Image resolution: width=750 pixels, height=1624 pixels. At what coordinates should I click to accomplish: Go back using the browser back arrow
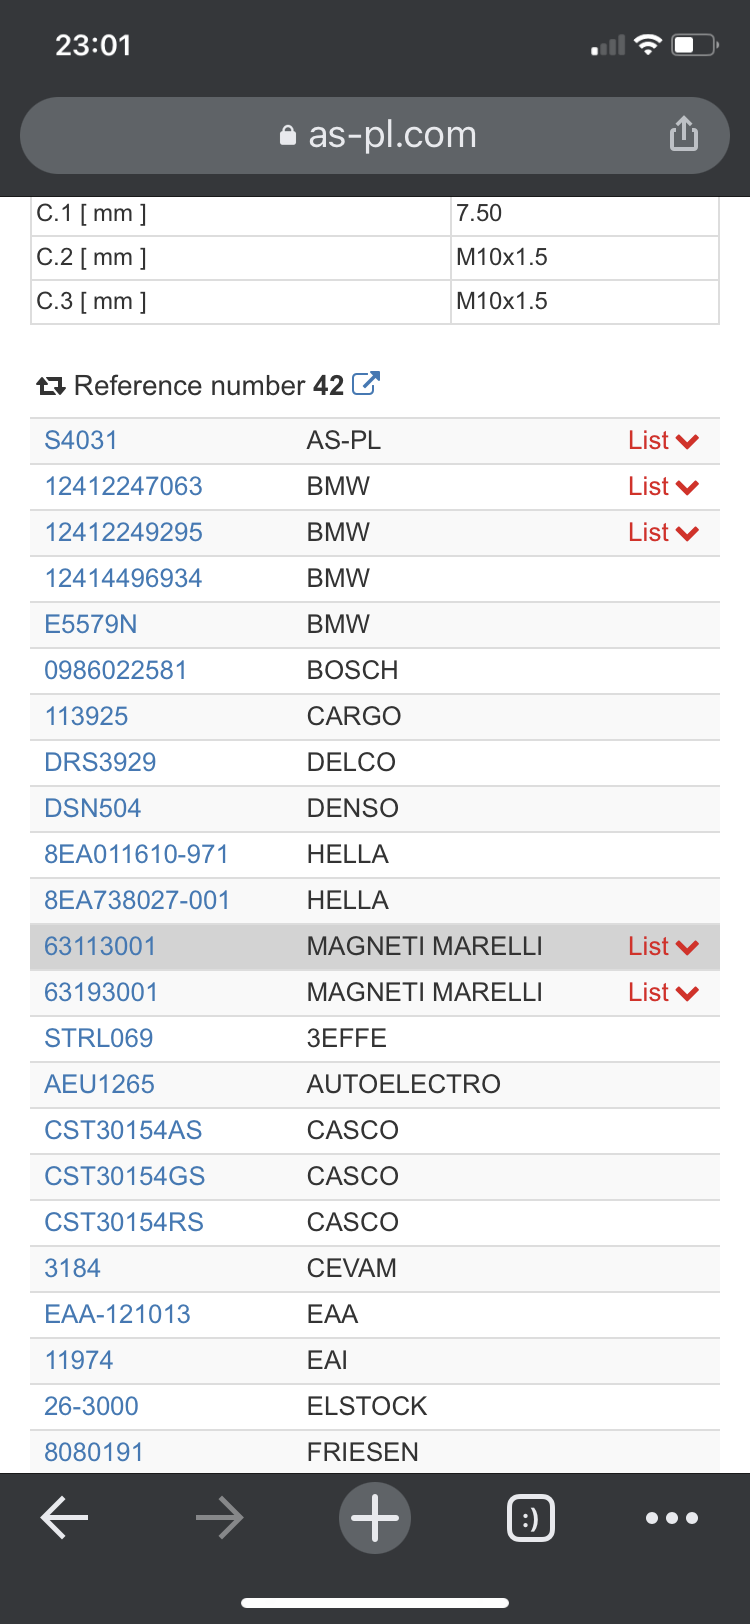64,1518
